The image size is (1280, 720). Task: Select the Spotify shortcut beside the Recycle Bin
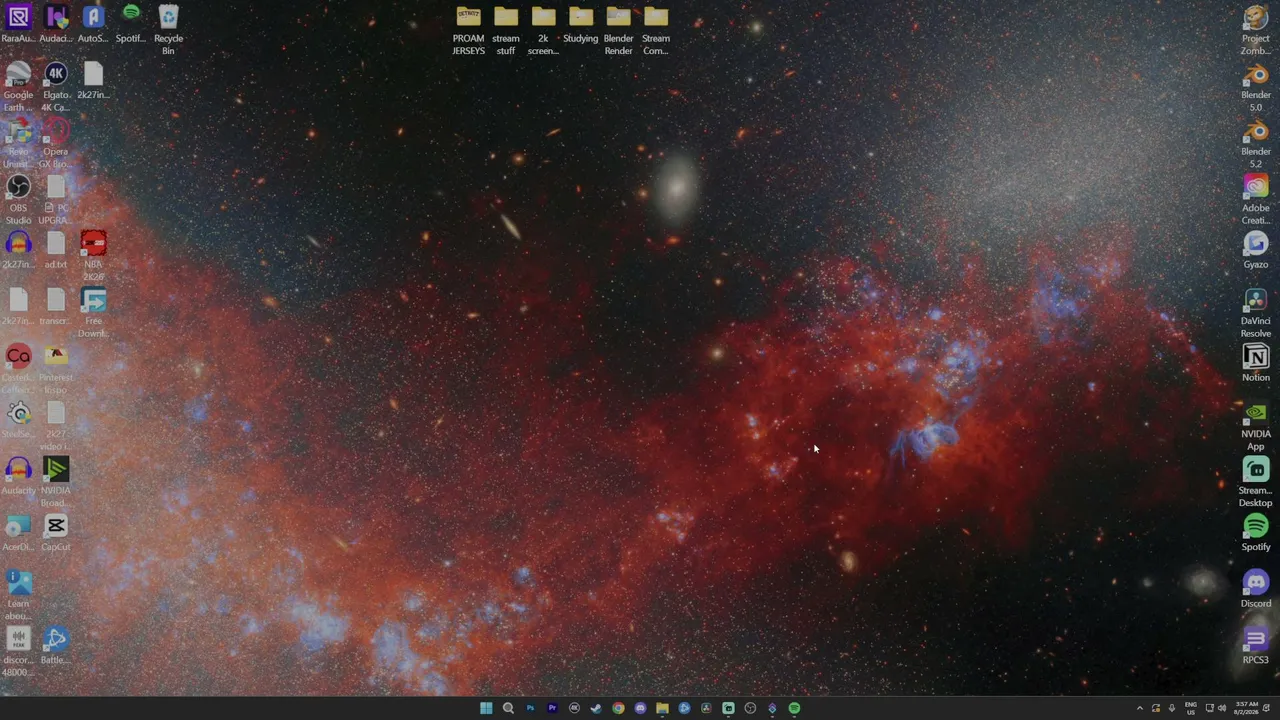[x=131, y=24]
